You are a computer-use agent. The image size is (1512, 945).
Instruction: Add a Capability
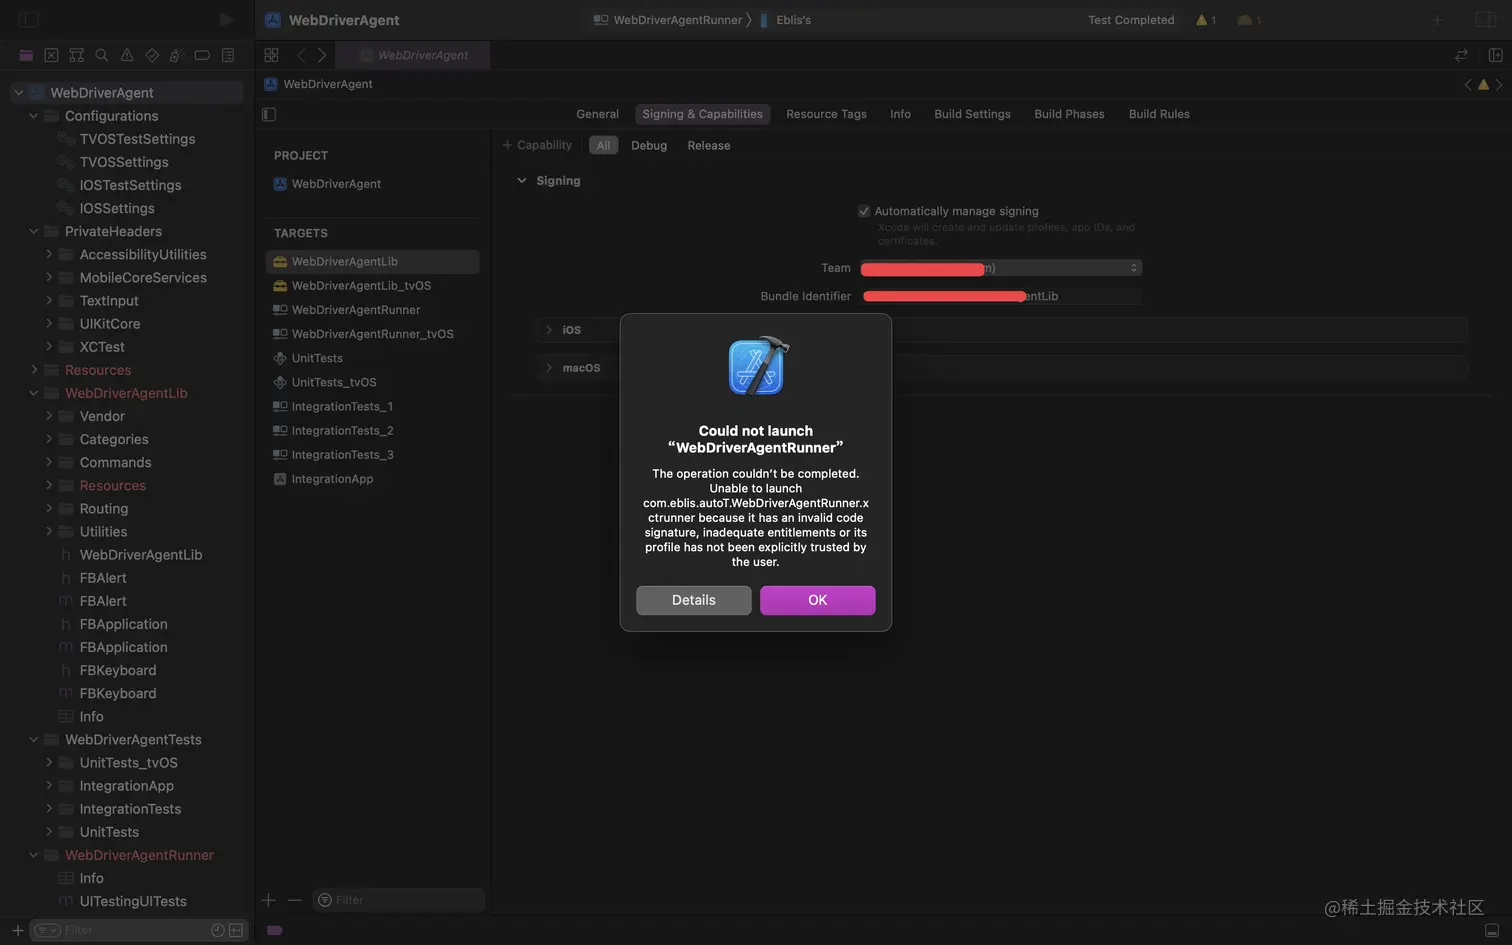tap(537, 145)
